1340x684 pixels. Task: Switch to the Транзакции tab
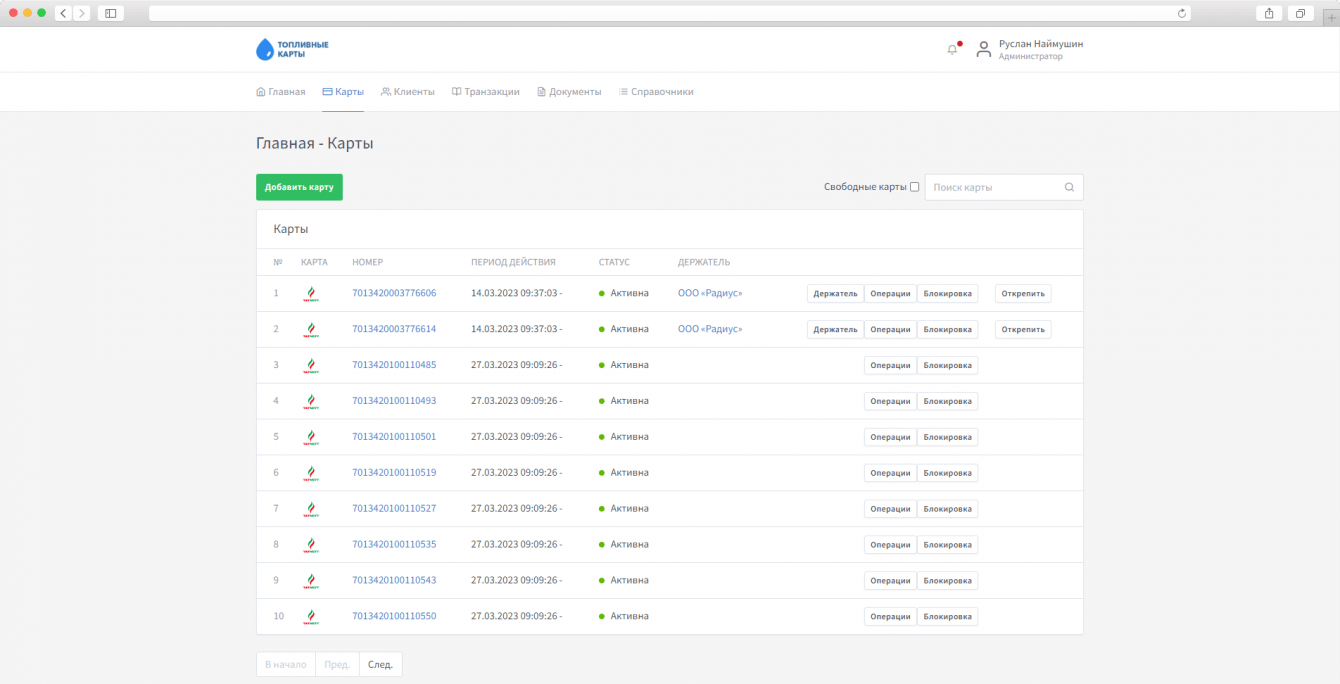(x=485, y=92)
